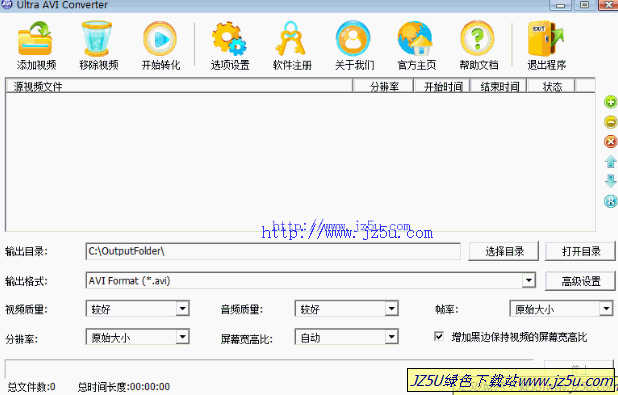Click the output directory path field

coord(273,251)
